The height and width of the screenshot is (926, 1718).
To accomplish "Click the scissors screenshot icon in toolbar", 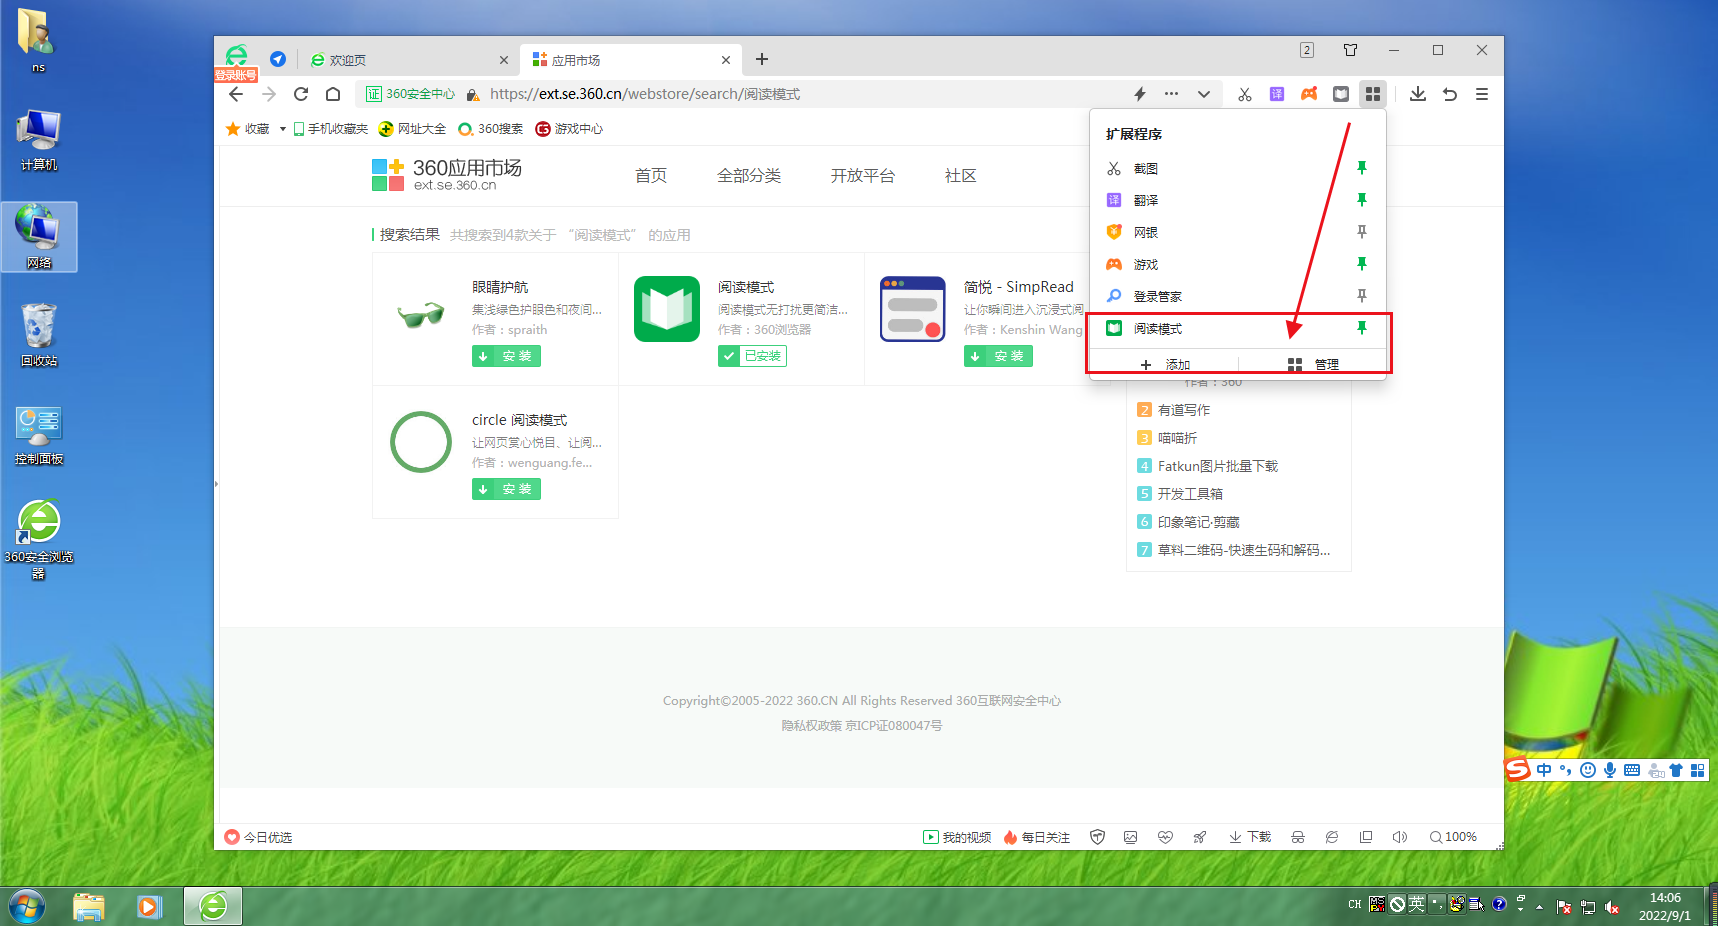I will tap(1244, 94).
